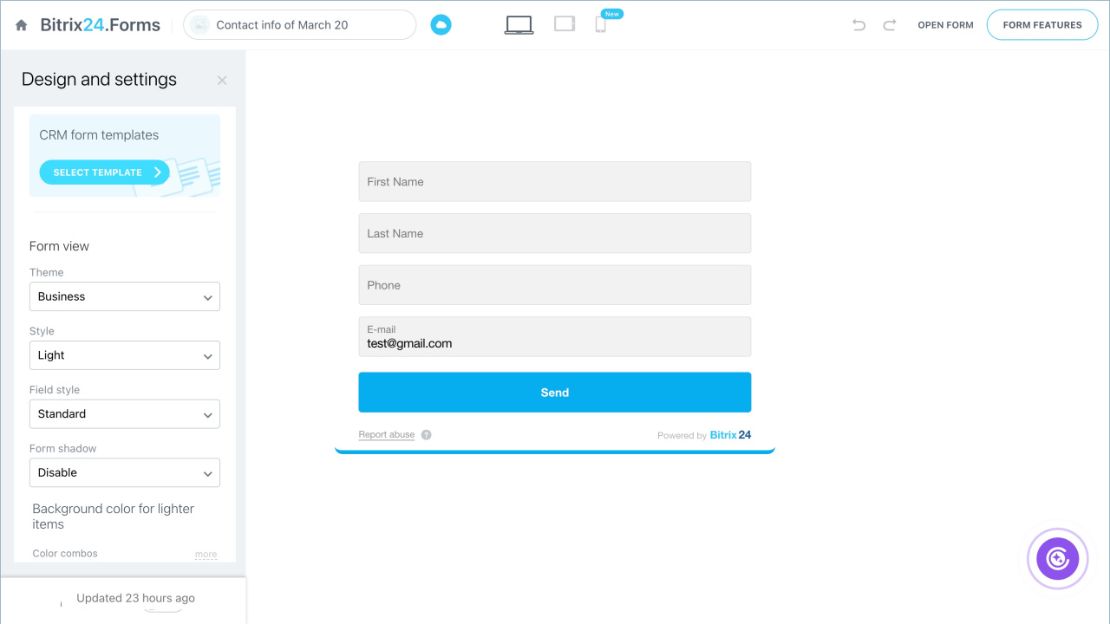
Task: Close the Design and settings panel
Action: click(x=222, y=80)
